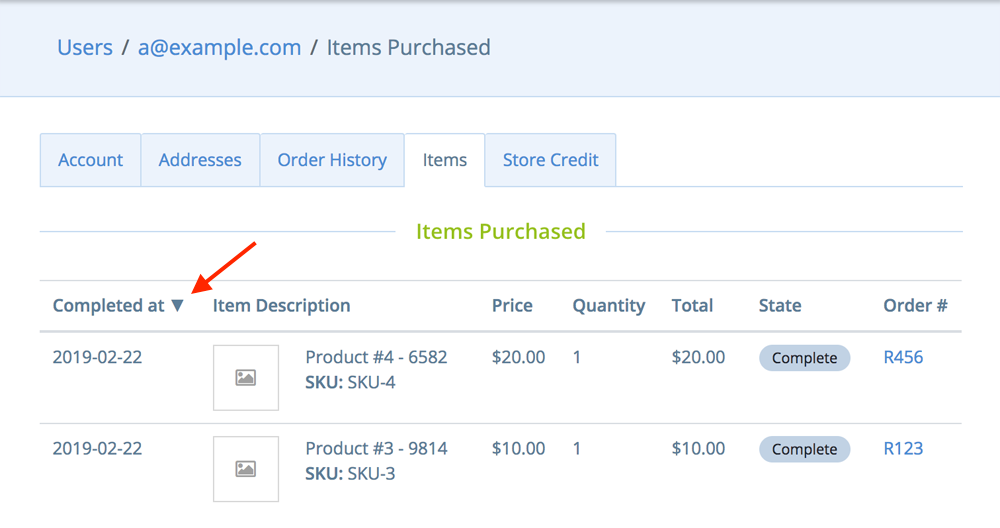Click the Order # column header
Screen dimensions: 1000x528
click(915, 306)
